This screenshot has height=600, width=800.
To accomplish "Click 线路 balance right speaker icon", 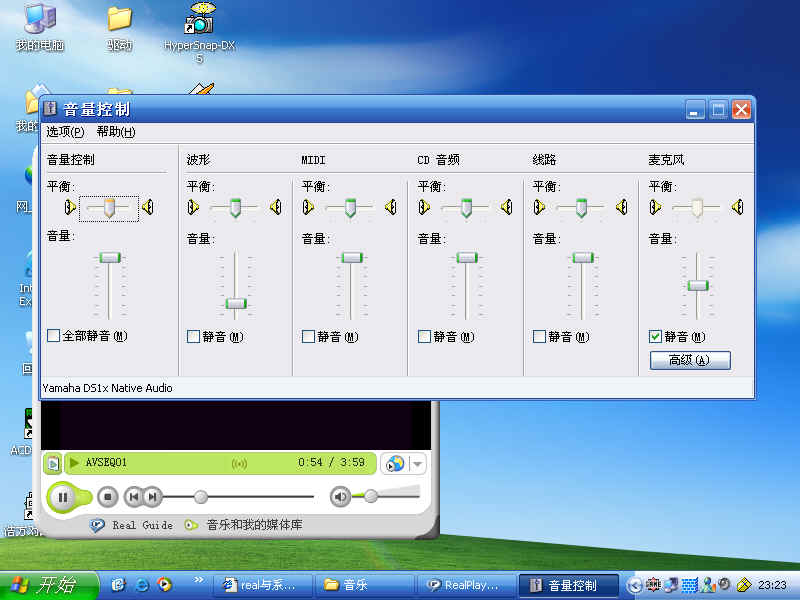I will (x=622, y=207).
